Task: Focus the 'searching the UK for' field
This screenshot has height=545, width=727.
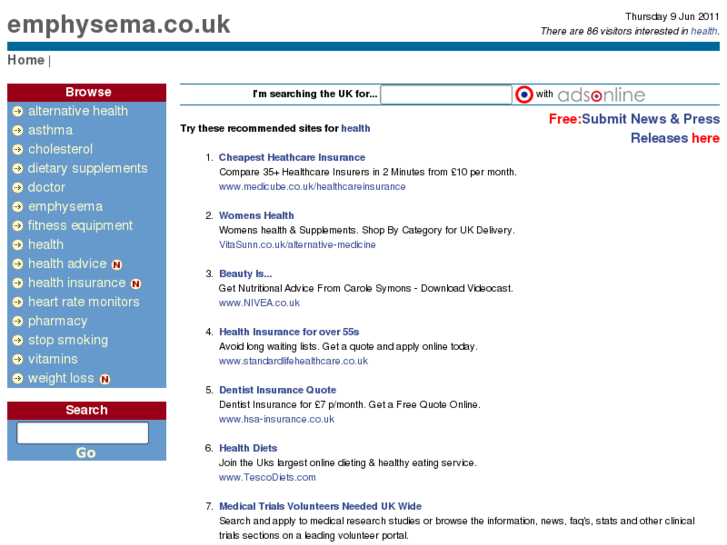Action: click(446, 95)
